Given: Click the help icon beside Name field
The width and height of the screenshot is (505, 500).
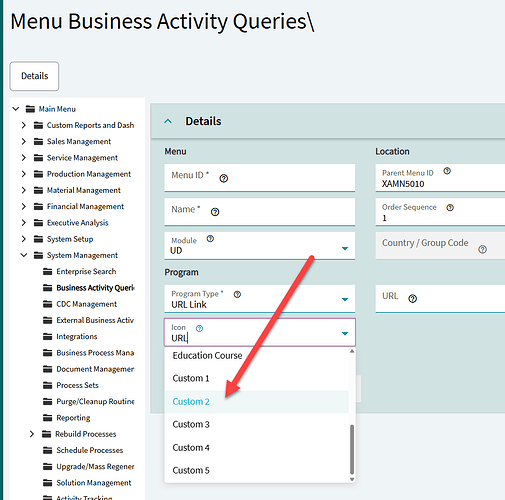Looking at the screenshot, I should click(215, 212).
